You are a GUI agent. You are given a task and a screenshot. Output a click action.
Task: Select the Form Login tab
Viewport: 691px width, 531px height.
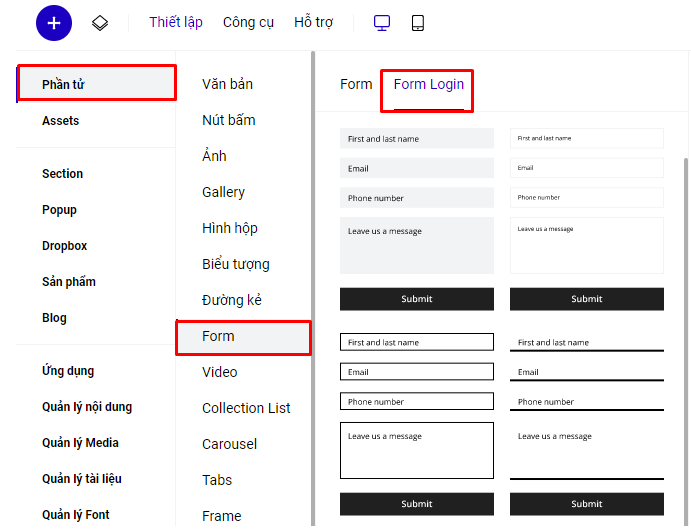428,85
